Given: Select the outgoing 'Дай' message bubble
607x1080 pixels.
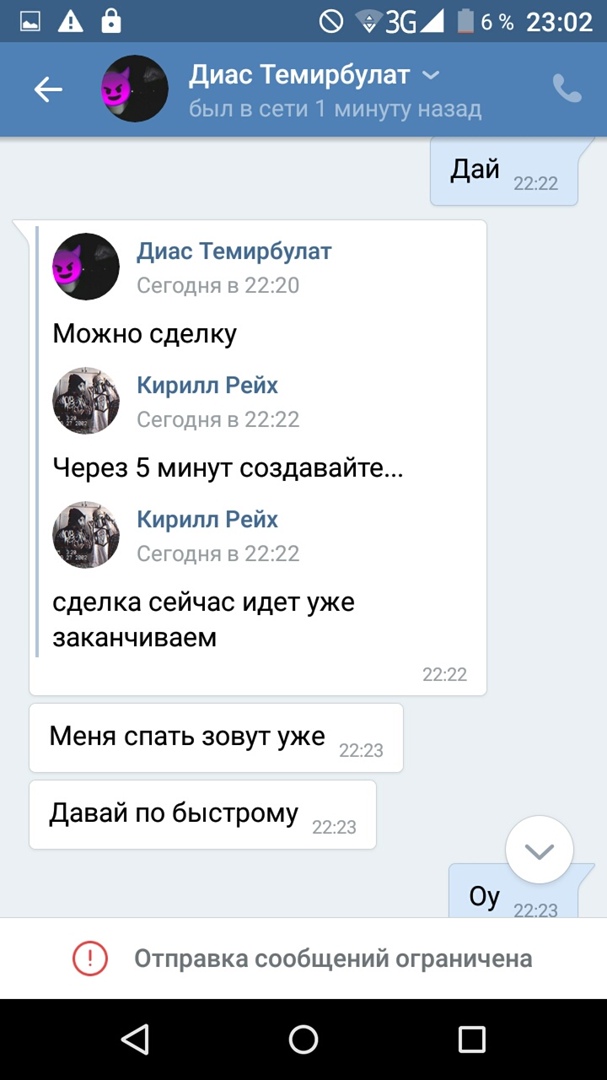Looking at the screenshot, I should (x=504, y=172).
